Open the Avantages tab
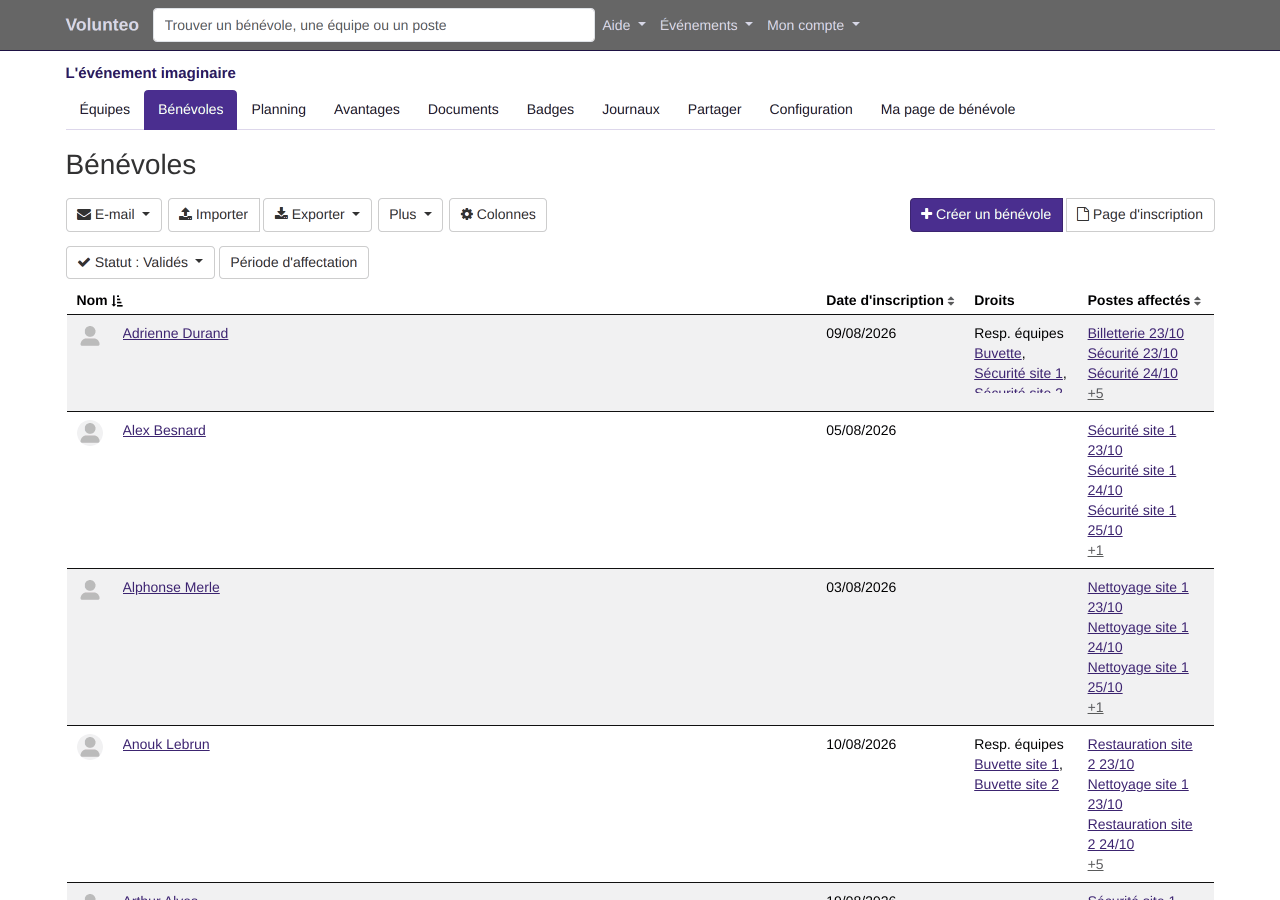The width and height of the screenshot is (1280, 900). point(367,110)
